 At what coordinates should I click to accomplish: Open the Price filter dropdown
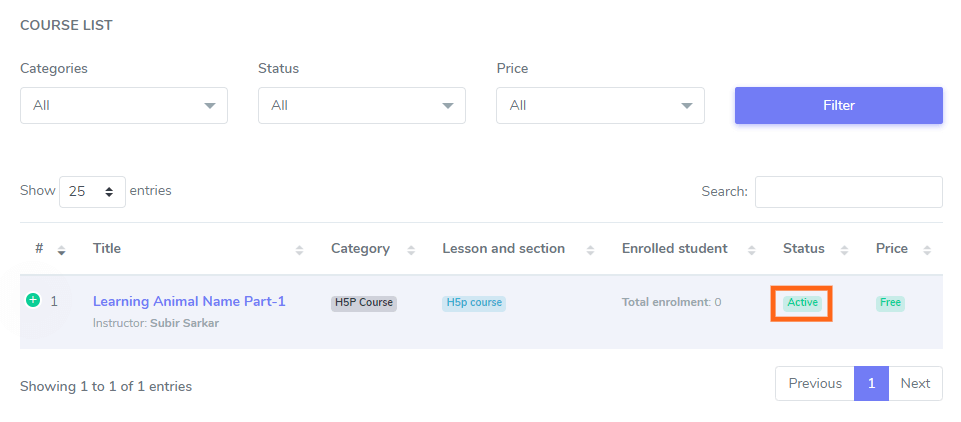[x=600, y=105]
